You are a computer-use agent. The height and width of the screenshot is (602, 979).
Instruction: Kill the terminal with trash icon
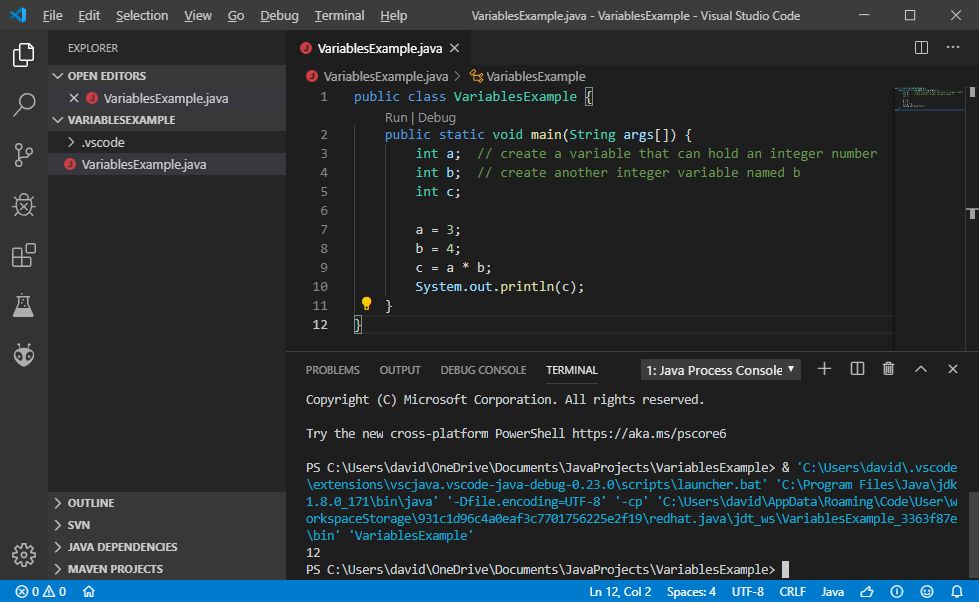(888, 369)
